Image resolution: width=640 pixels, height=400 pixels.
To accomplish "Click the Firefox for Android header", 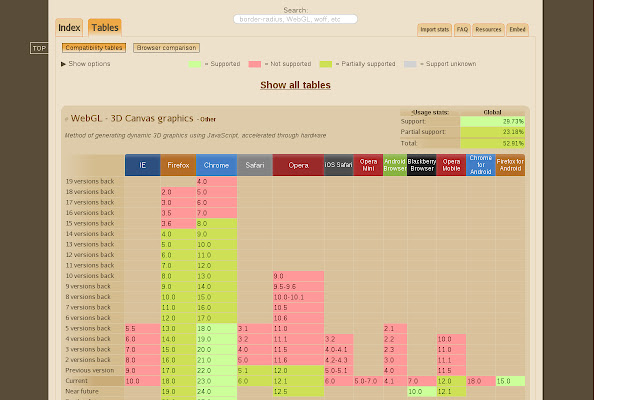I will [x=510, y=165].
